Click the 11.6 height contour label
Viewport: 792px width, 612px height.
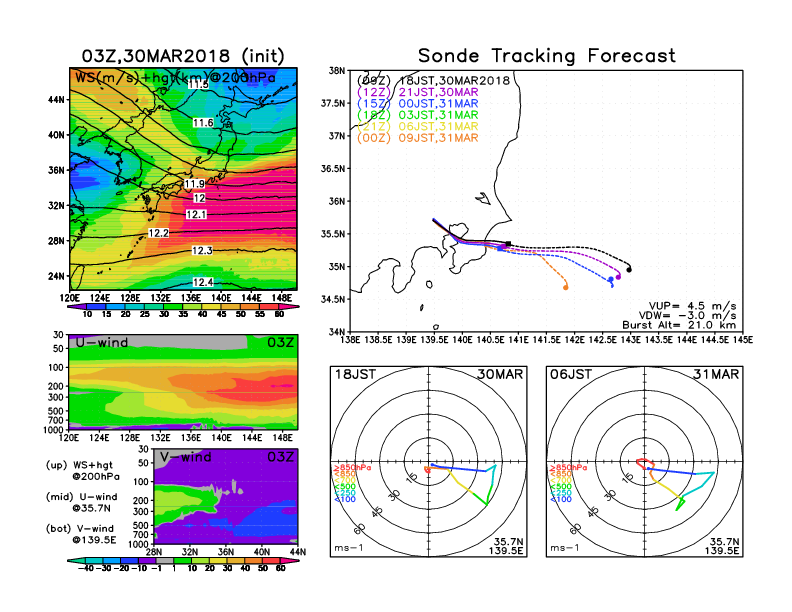[x=203, y=123]
